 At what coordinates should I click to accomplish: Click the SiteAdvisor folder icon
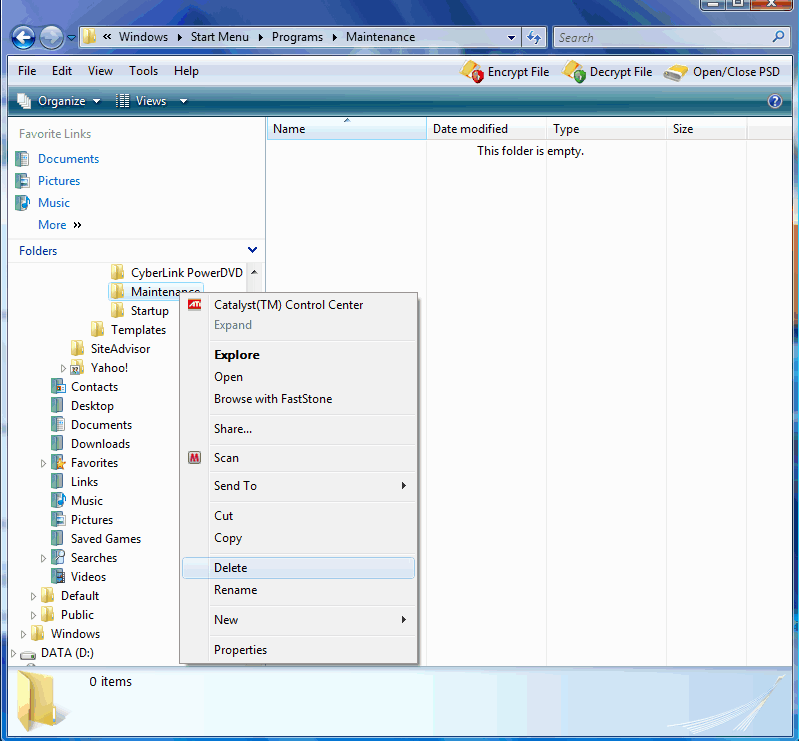click(77, 349)
